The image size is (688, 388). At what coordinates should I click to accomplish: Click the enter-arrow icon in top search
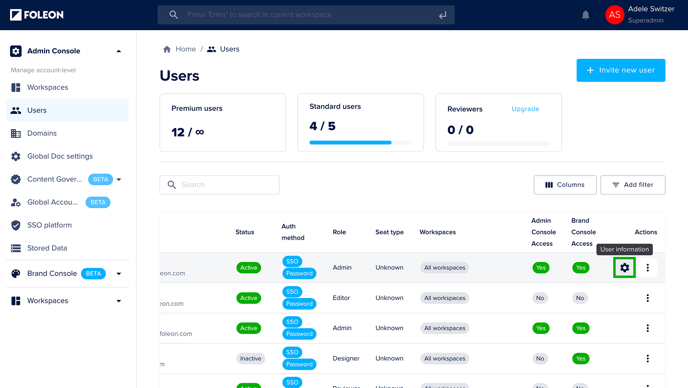tap(442, 15)
